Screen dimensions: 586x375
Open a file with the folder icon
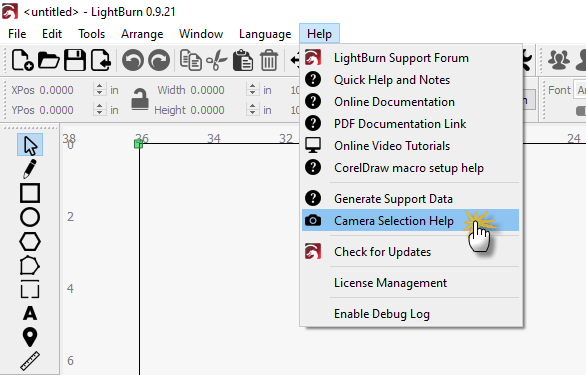49,60
